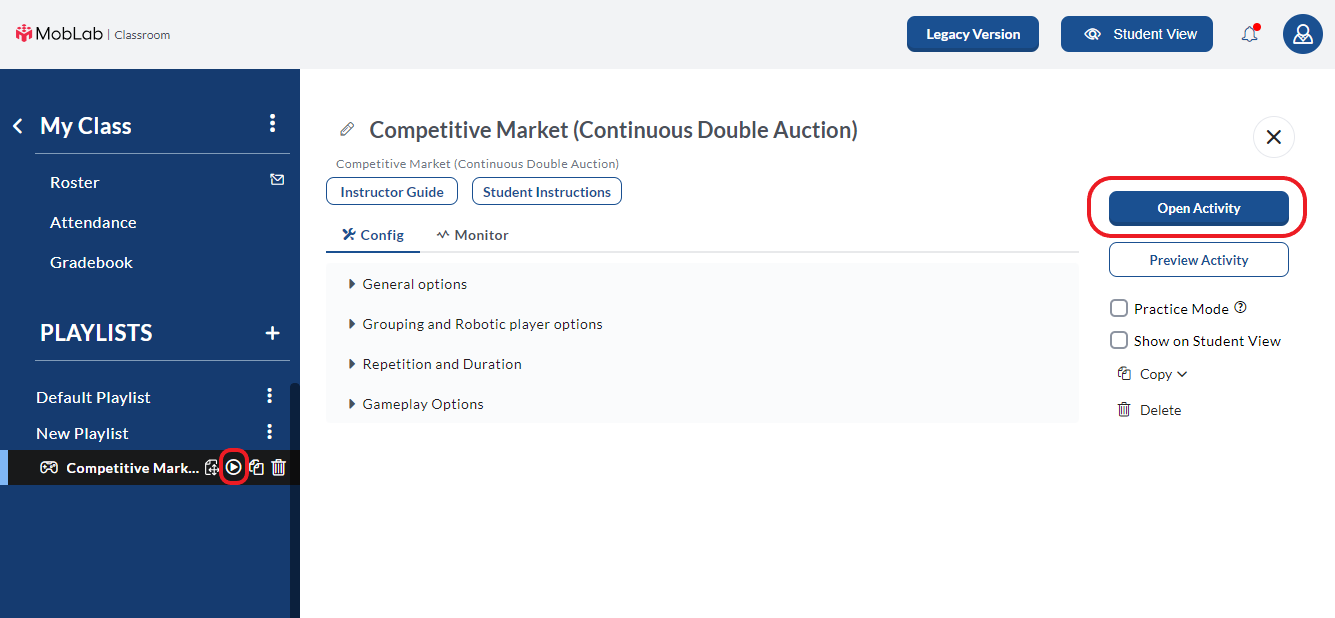Open the Instructor Guide
The width and height of the screenshot is (1335, 618).
pos(392,192)
